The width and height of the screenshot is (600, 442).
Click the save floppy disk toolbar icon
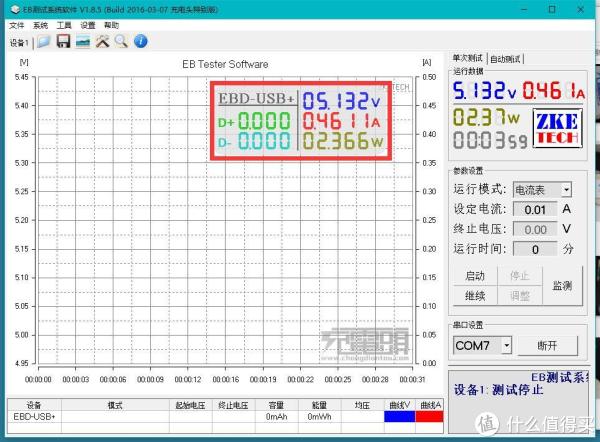click(x=63, y=41)
